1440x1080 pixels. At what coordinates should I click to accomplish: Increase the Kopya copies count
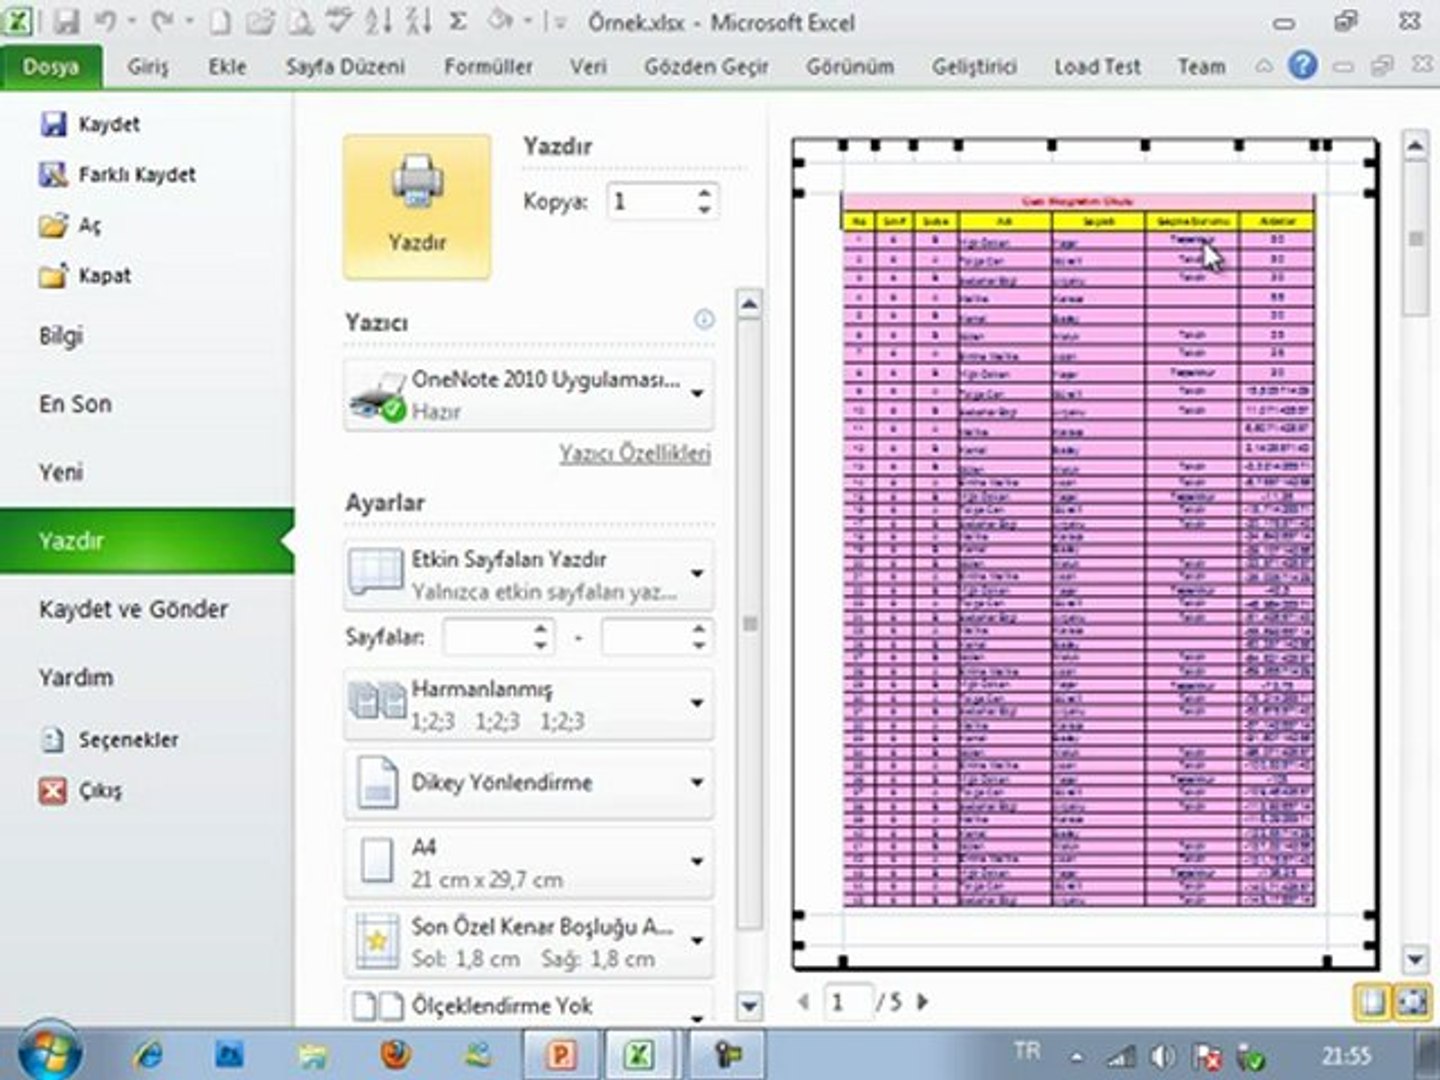click(704, 192)
